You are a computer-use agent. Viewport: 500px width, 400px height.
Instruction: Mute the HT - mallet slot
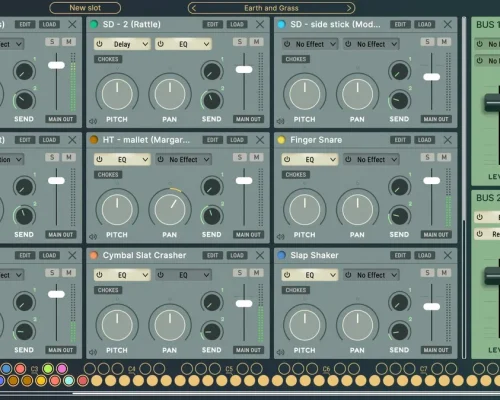pos(256,157)
